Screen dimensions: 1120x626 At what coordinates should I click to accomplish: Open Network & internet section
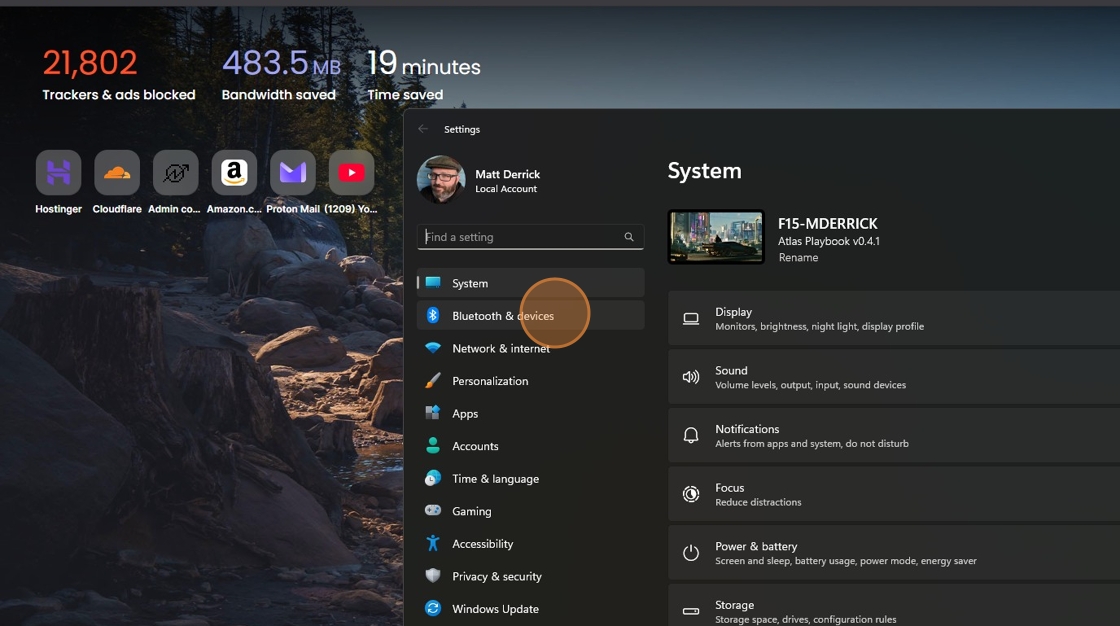pos(531,348)
